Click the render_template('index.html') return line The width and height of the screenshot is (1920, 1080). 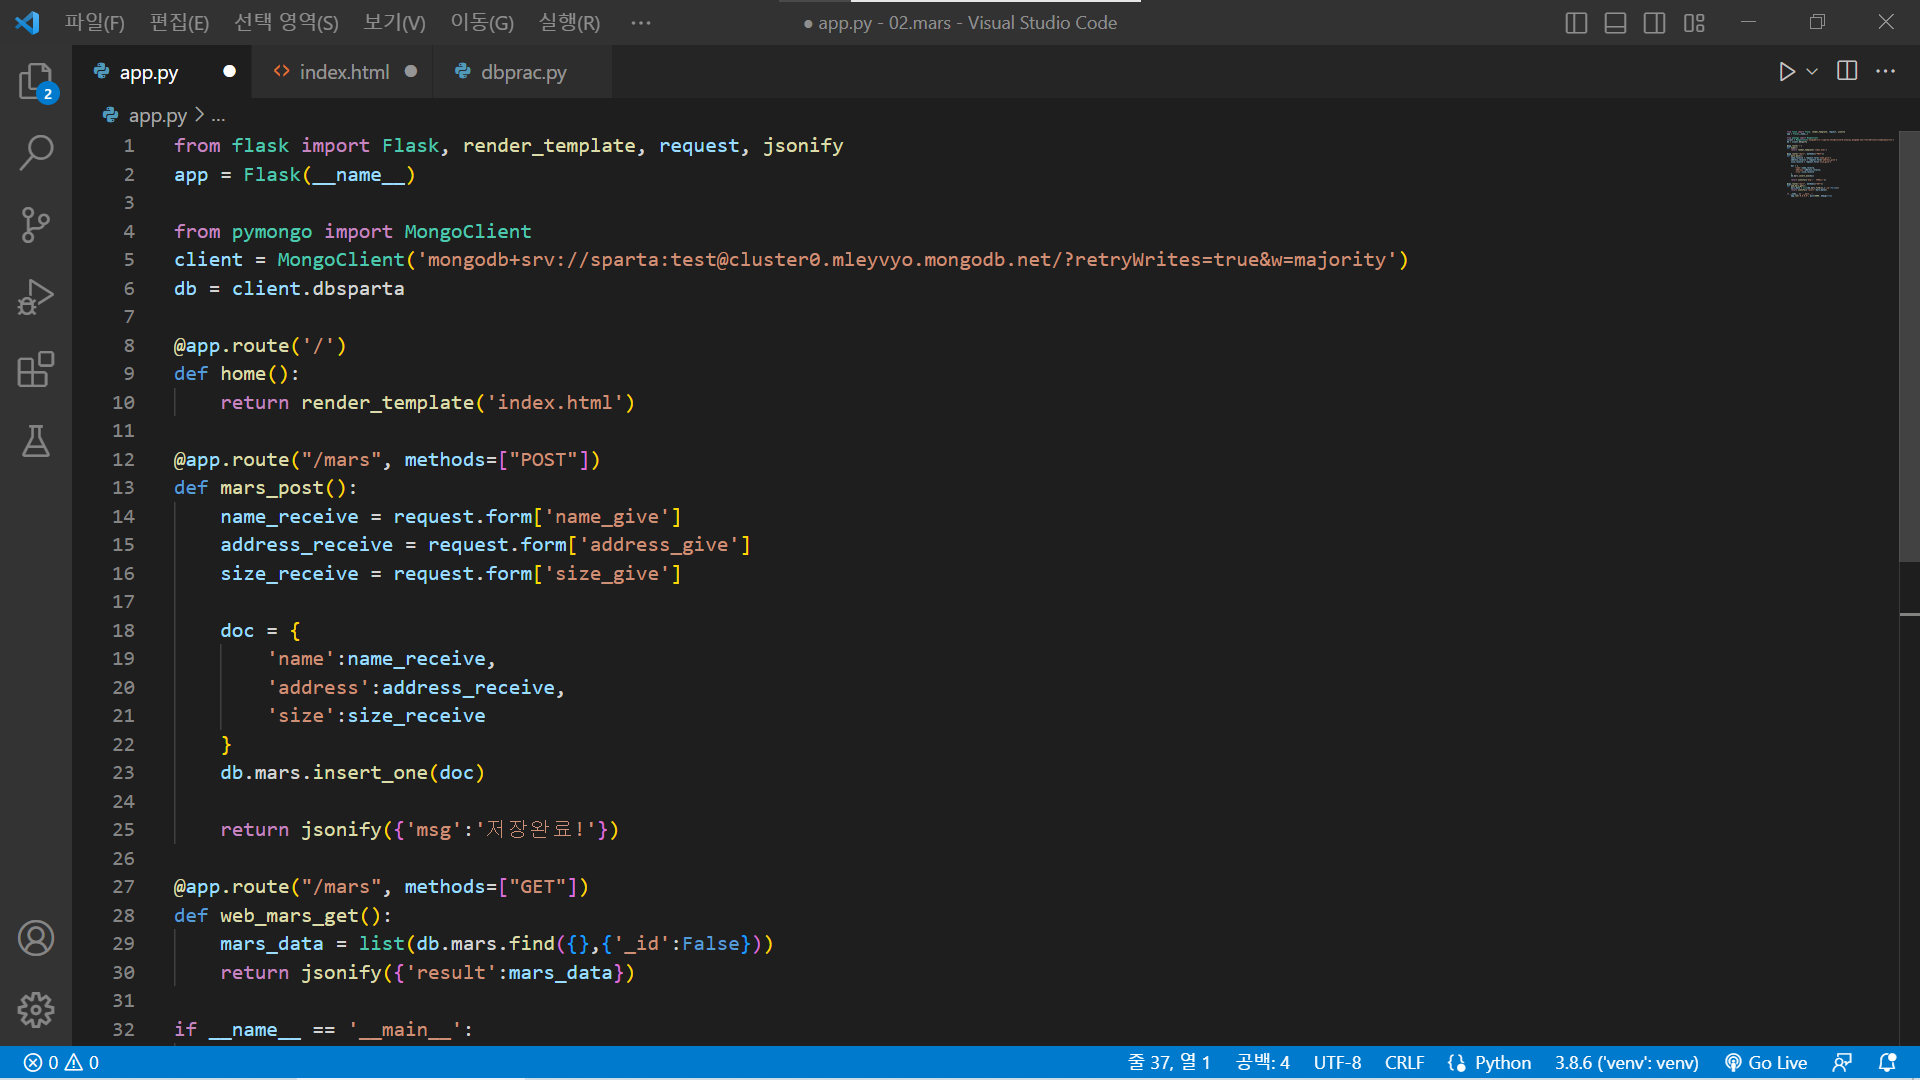428,402
